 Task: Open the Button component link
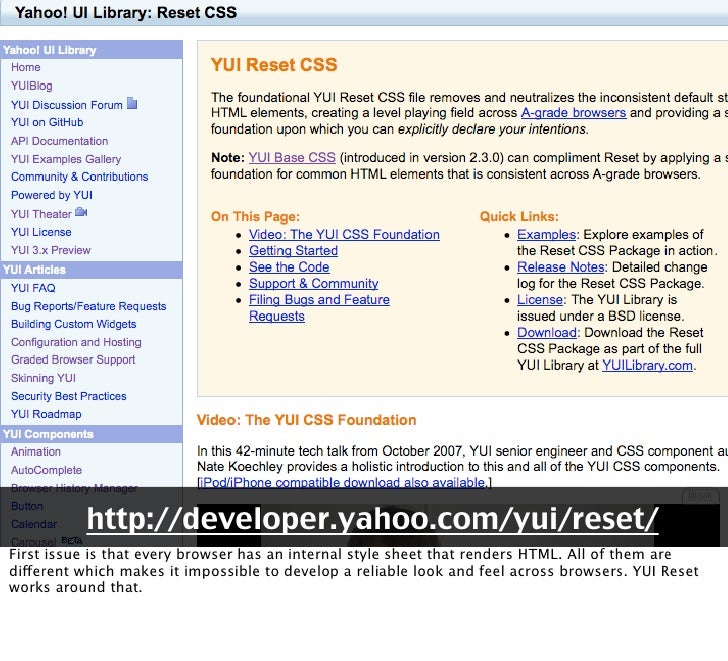[x=27, y=506]
